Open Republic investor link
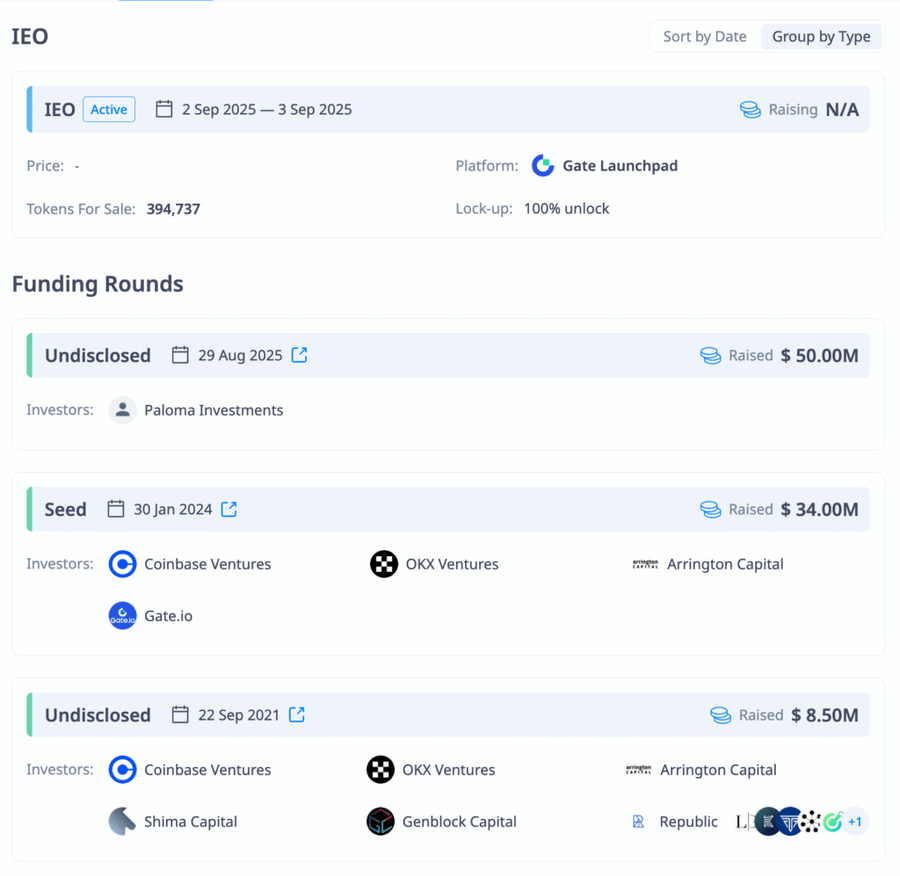 [688, 822]
